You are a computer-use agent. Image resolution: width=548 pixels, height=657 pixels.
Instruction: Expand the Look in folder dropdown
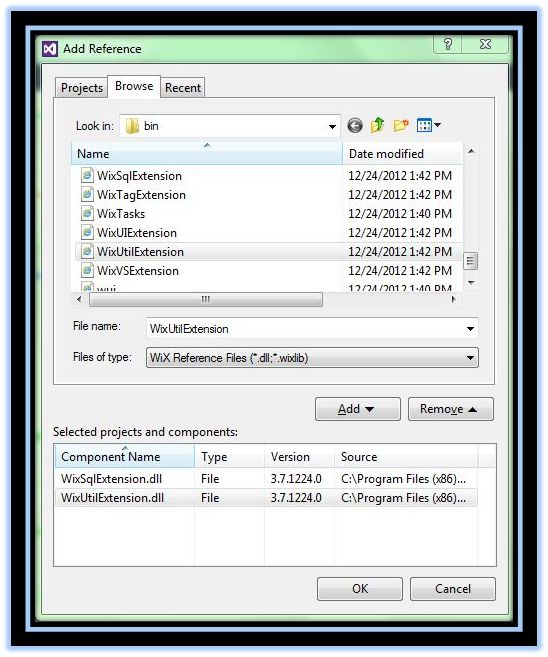[332, 127]
